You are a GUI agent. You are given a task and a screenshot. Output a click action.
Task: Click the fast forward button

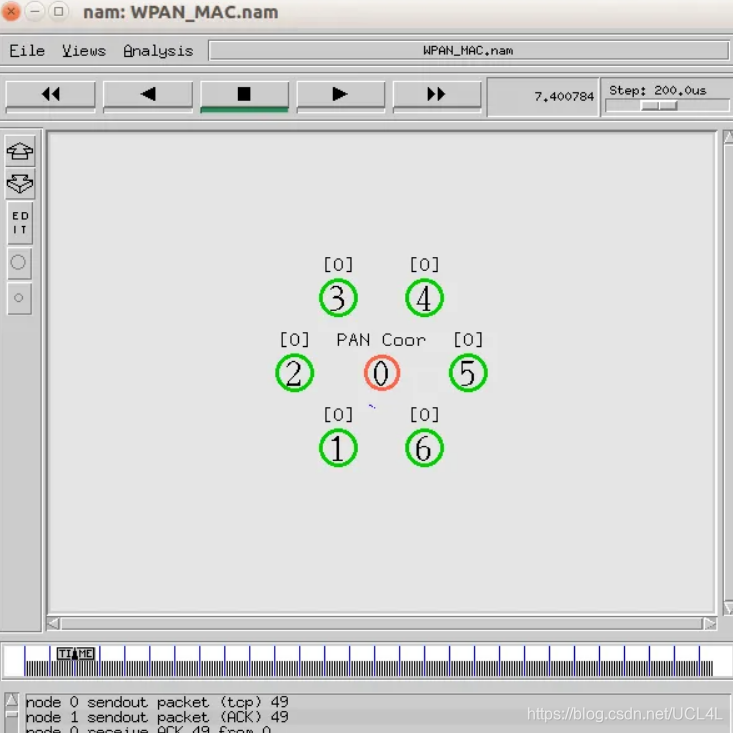pos(437,95)
